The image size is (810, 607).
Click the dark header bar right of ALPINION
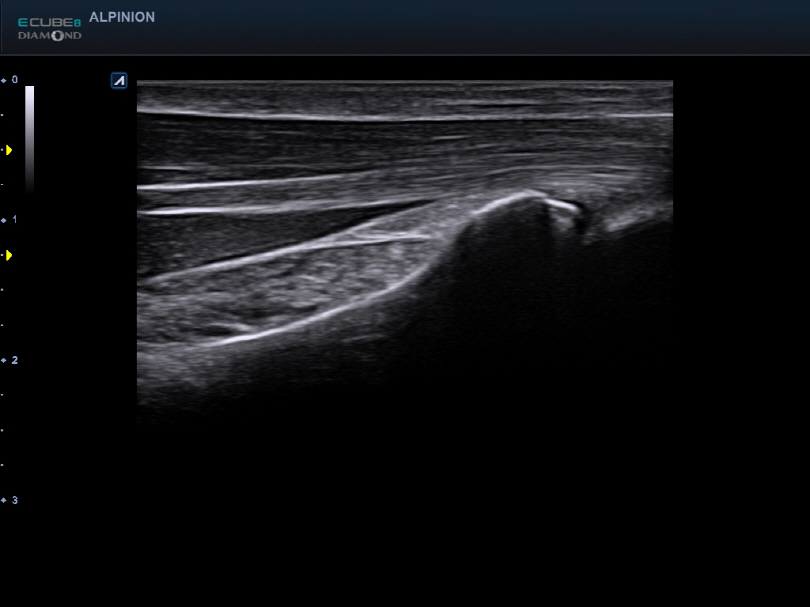point(500,27)
